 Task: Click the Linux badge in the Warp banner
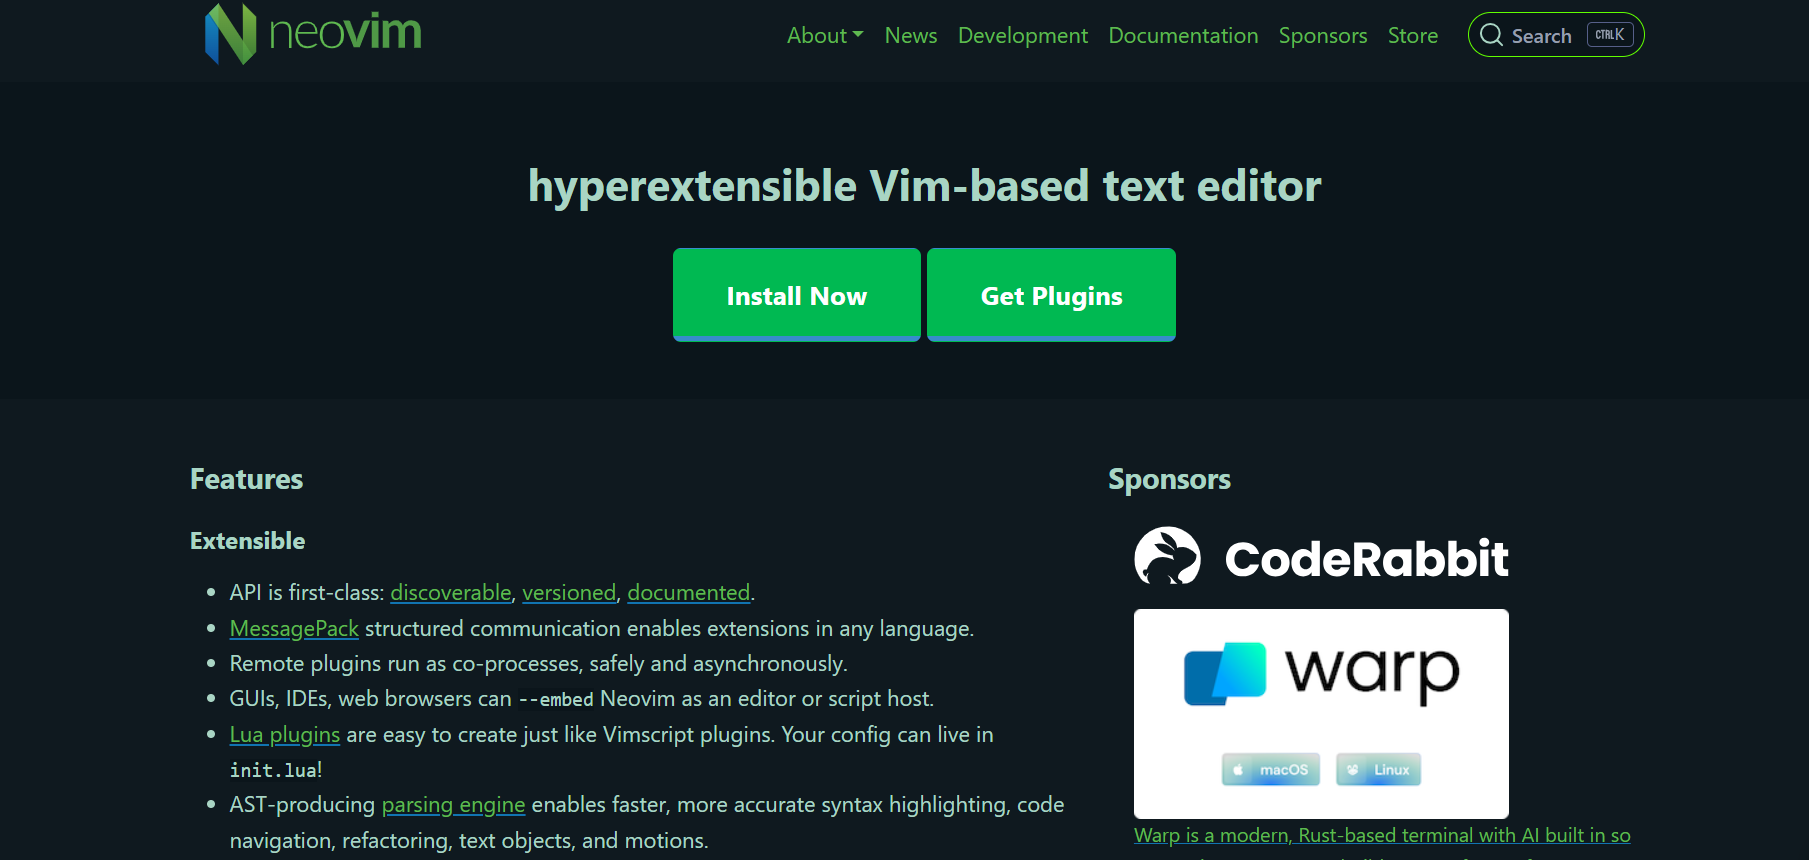point(1378,769)
